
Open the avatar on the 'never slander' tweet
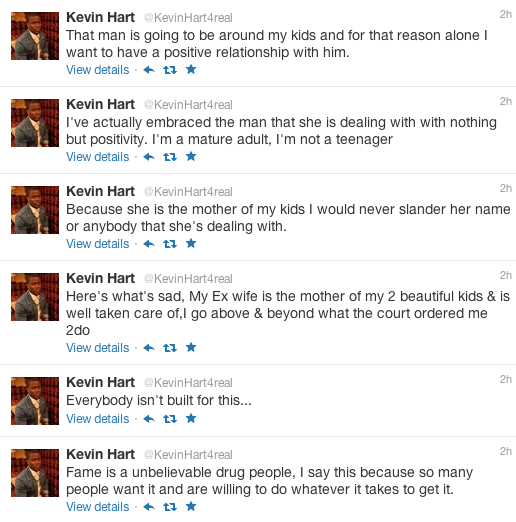point(35,210)
